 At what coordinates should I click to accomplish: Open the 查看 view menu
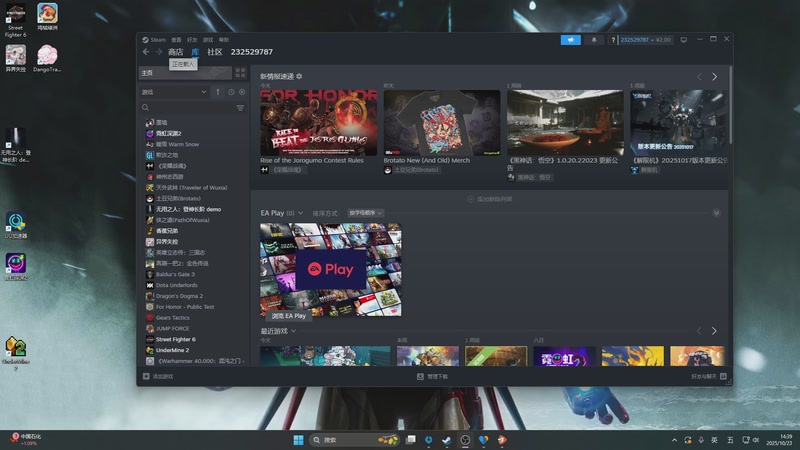click(x=176, y=40)
